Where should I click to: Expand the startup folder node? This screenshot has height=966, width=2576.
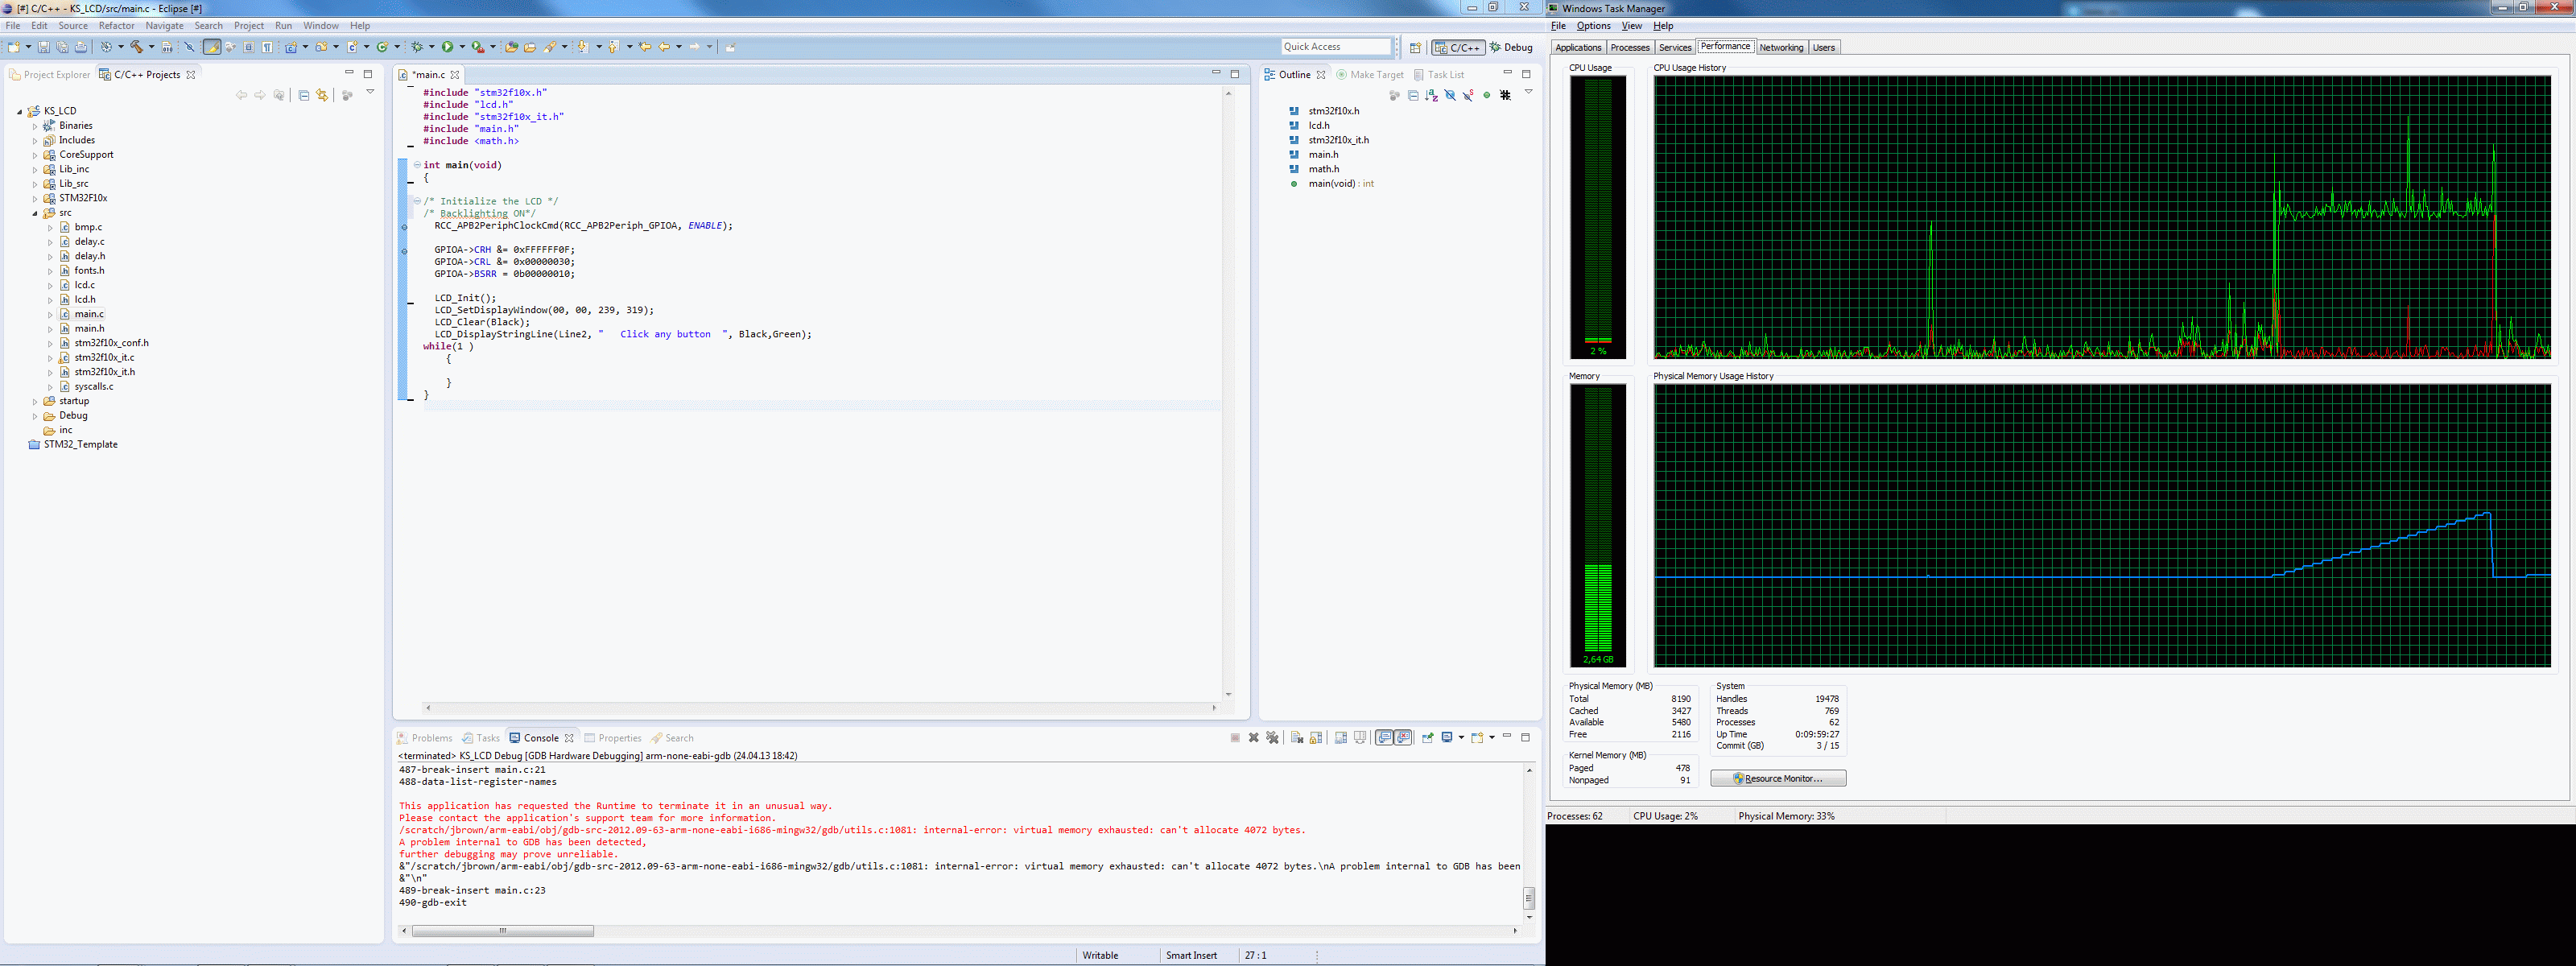pos(35,402)
